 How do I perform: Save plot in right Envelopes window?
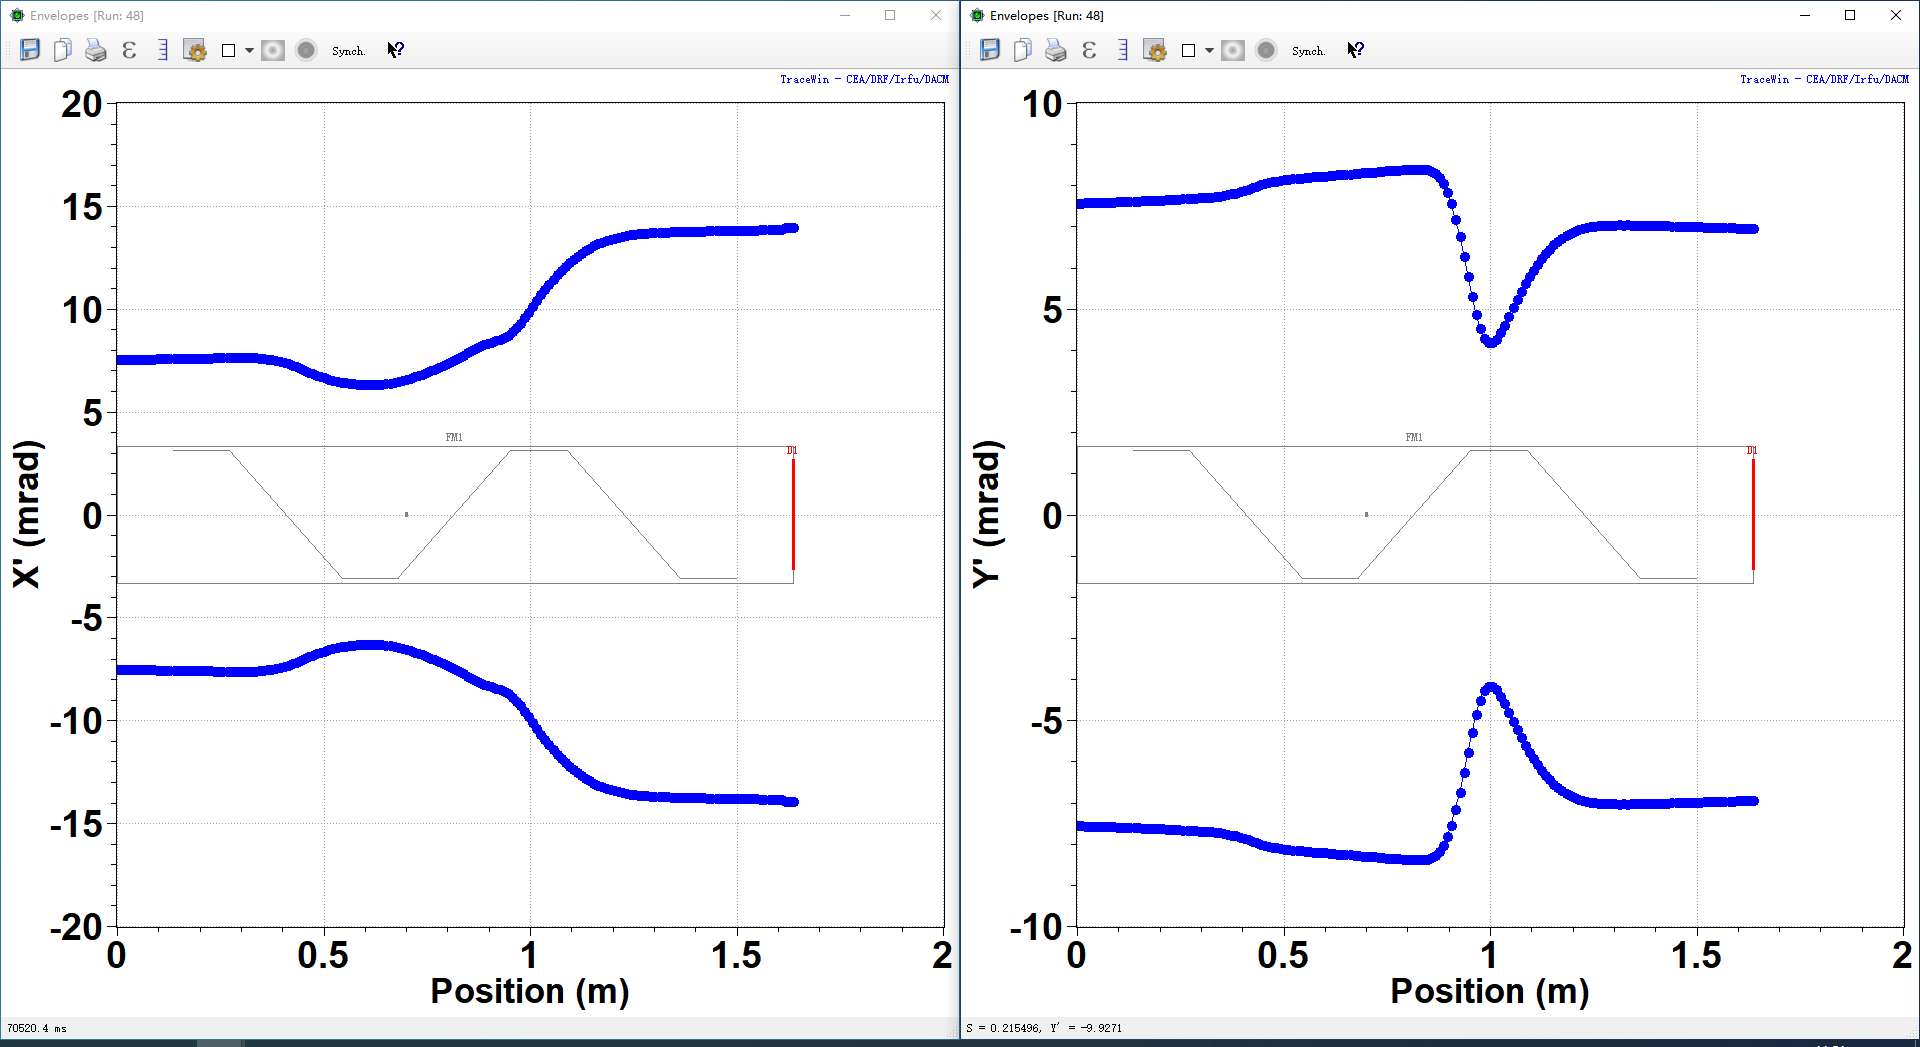(x=990, y=50)
